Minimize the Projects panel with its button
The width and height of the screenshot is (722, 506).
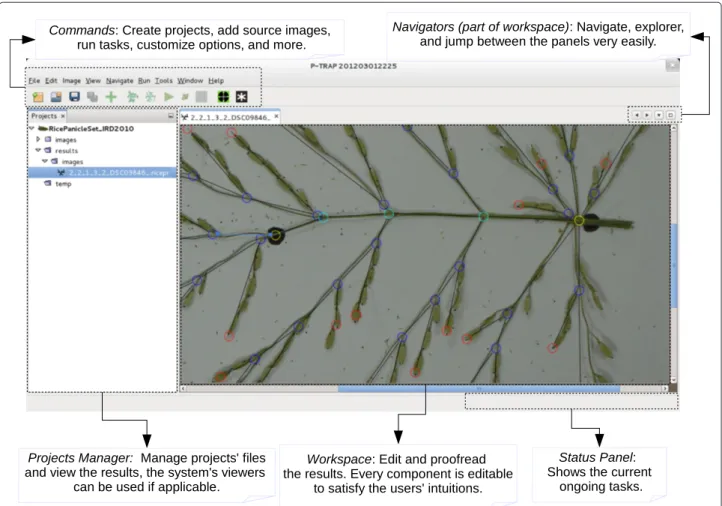(170, 116)
